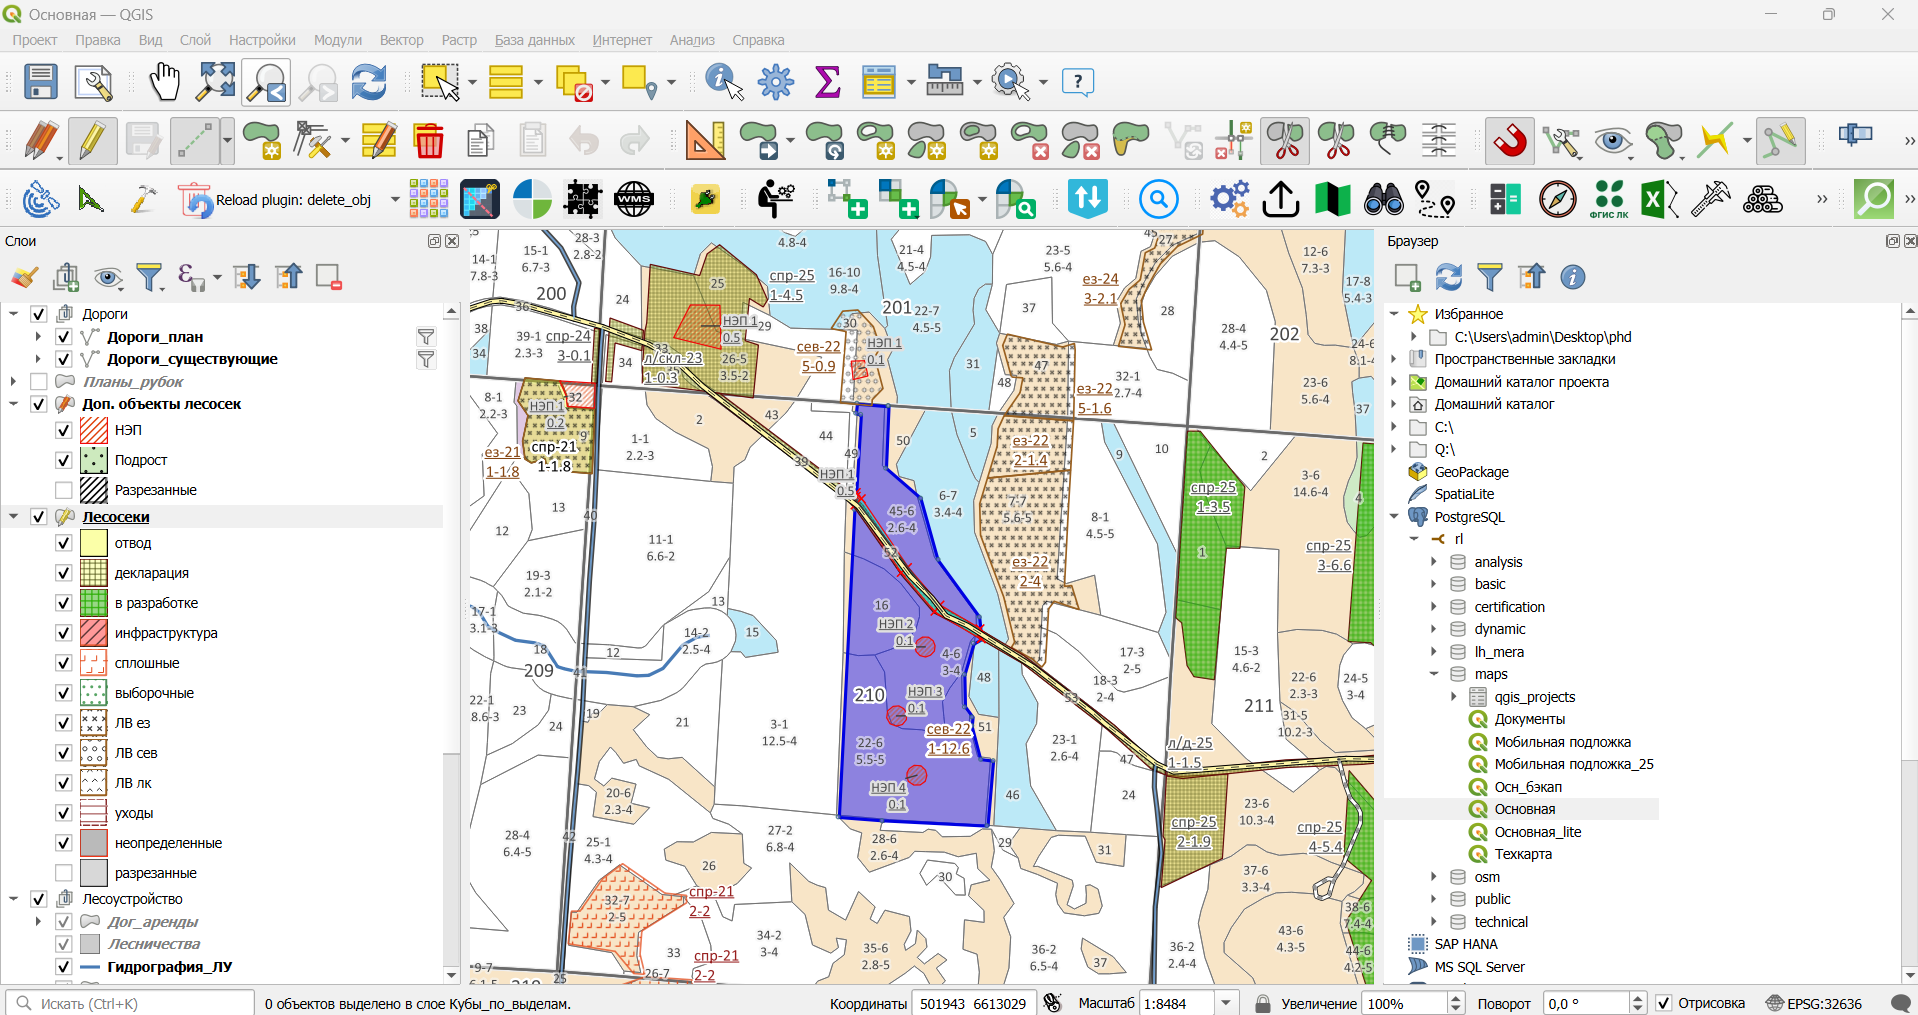Open the Python gear settings plugin icon
1918x1015 pixels.
[1229, 199]
